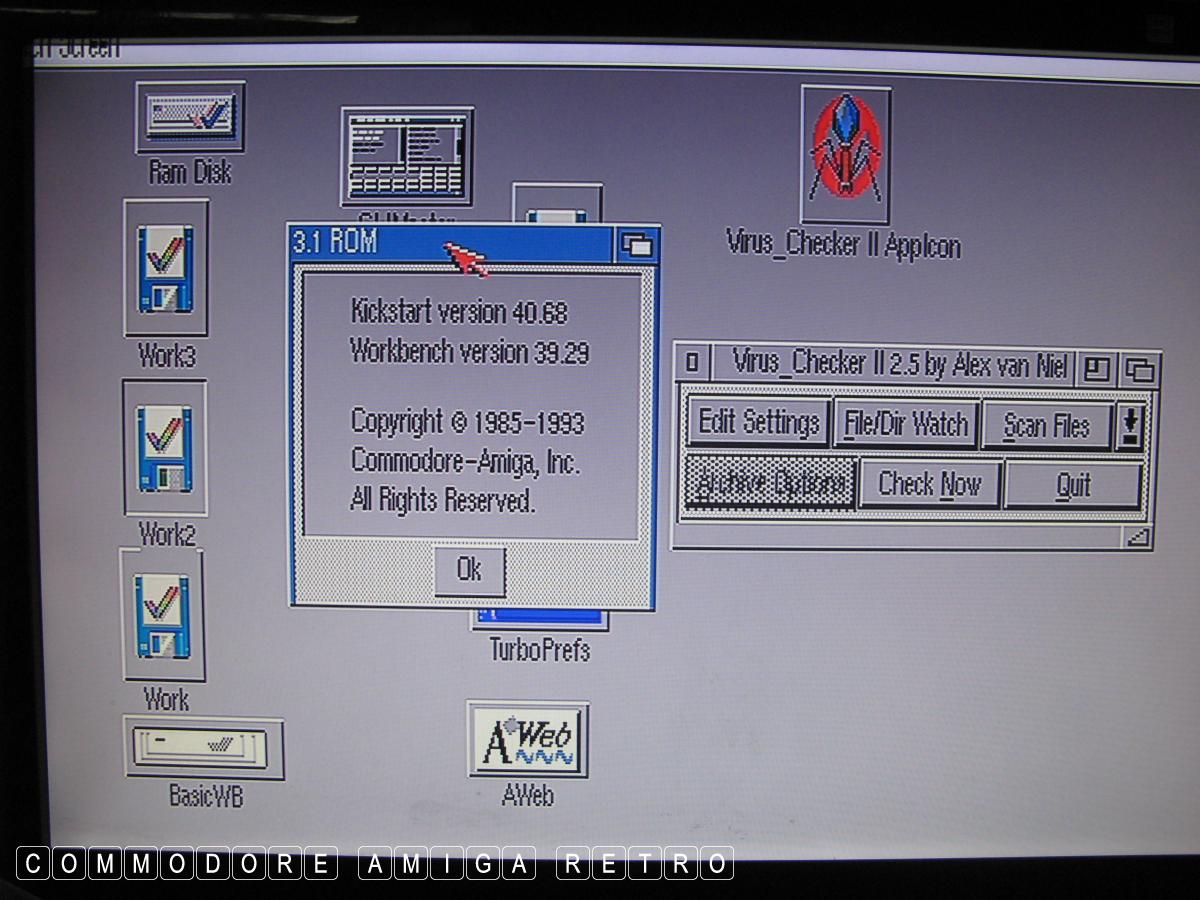
Task: Quit Virus_Checker with the Quit button
Action: point(1073,486)
